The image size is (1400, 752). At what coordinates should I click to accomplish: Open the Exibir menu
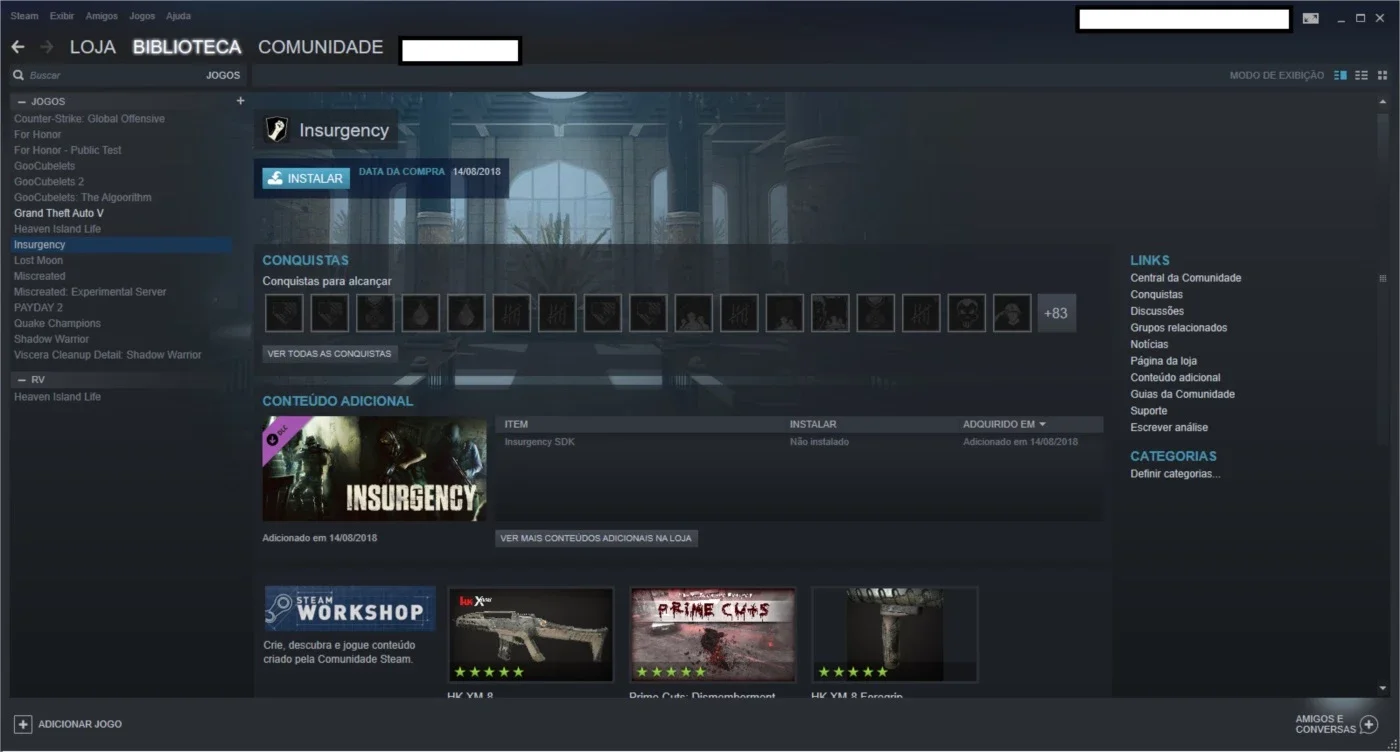(x=62, y=16)
